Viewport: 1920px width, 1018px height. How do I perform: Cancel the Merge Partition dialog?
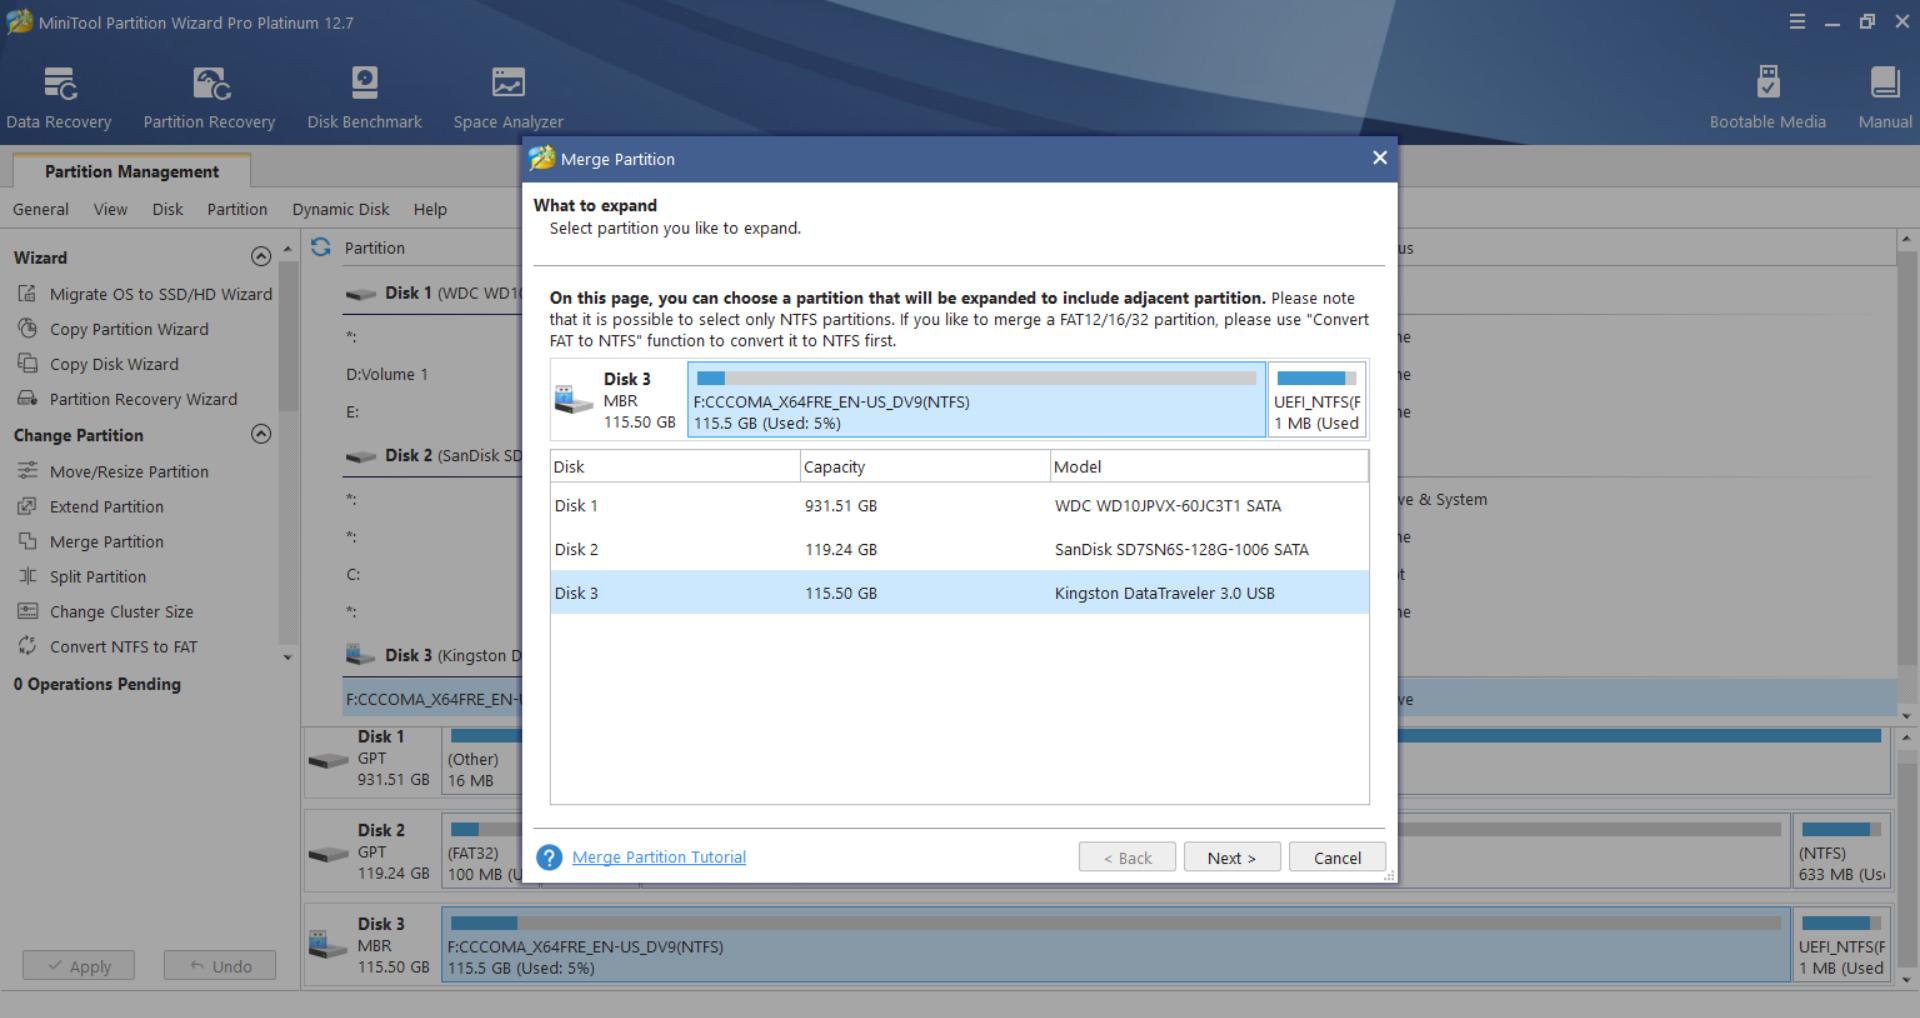click(1336, 858)
